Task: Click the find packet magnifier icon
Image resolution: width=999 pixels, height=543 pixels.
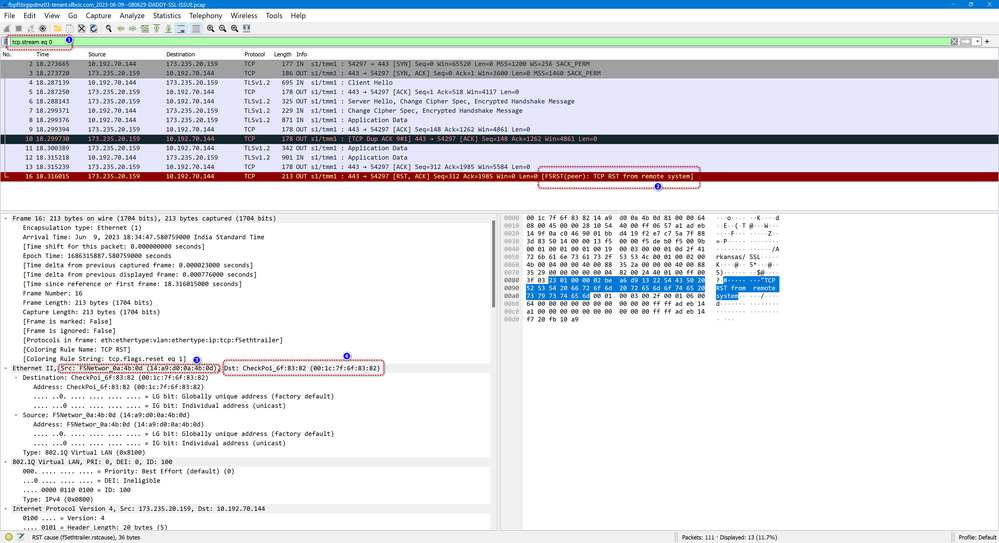Action: point(108,29)
